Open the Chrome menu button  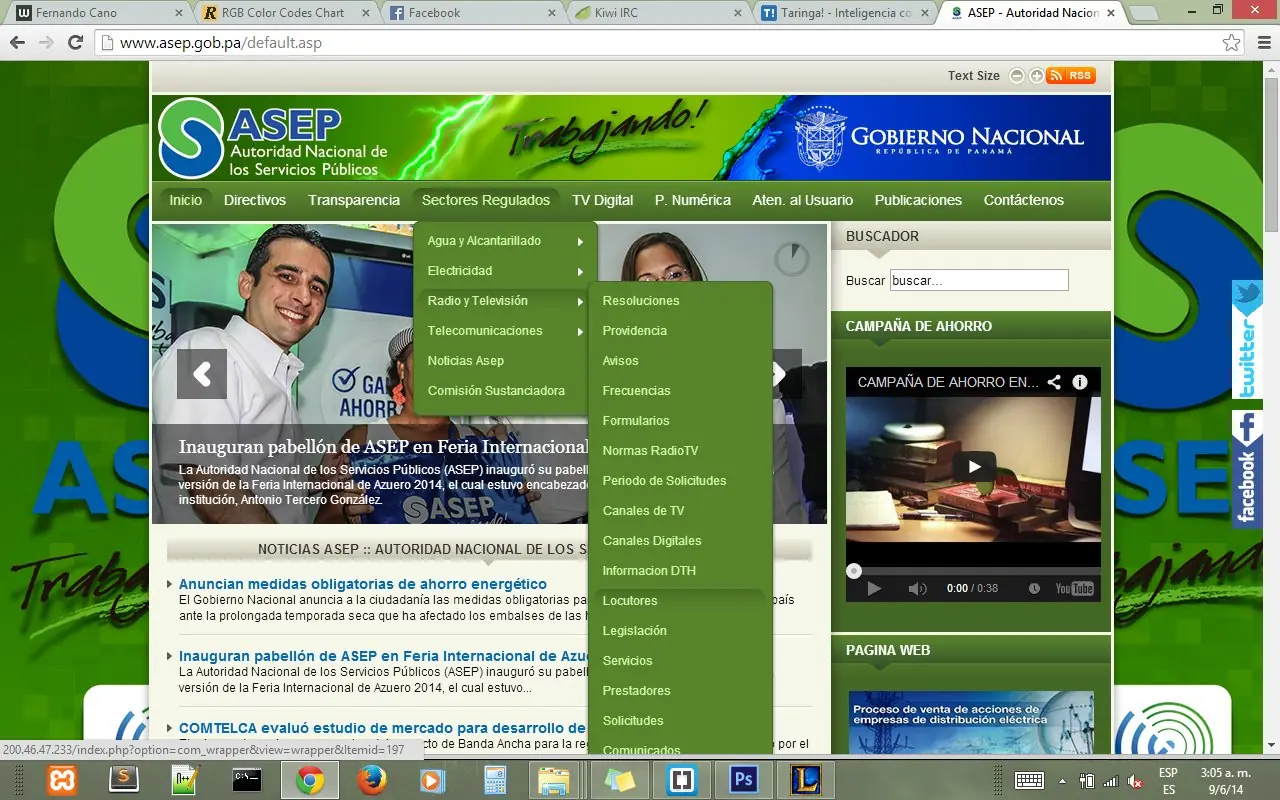tap(1262, 43)
